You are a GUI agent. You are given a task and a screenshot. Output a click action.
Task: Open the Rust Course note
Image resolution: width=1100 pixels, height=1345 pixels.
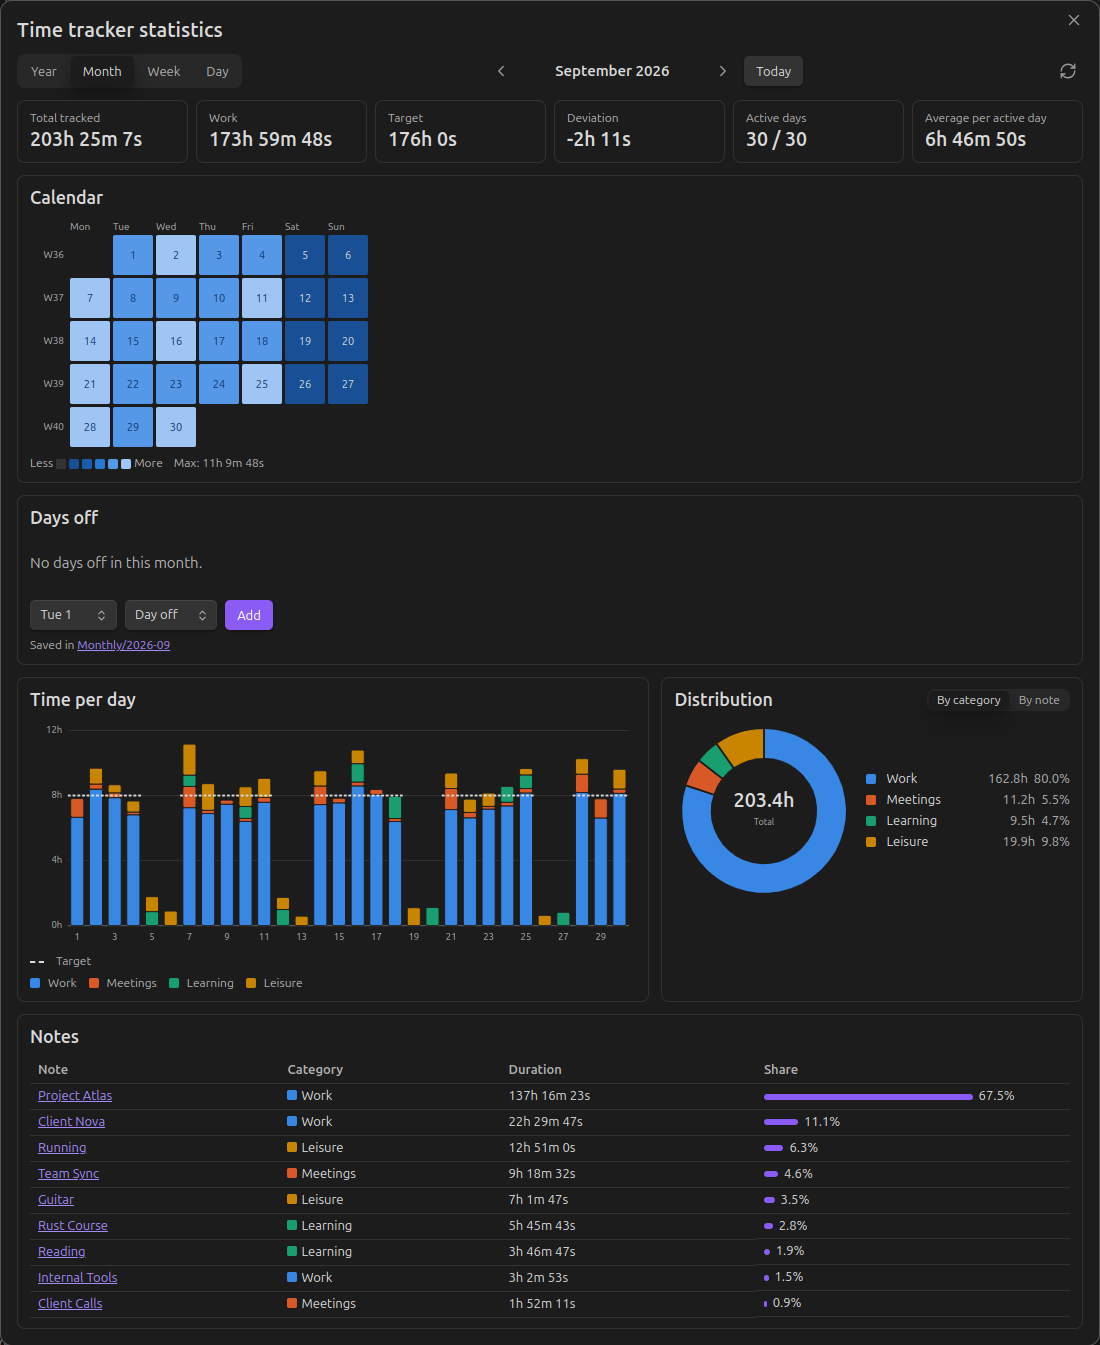pyautogui.click(x=73, y=1226)
